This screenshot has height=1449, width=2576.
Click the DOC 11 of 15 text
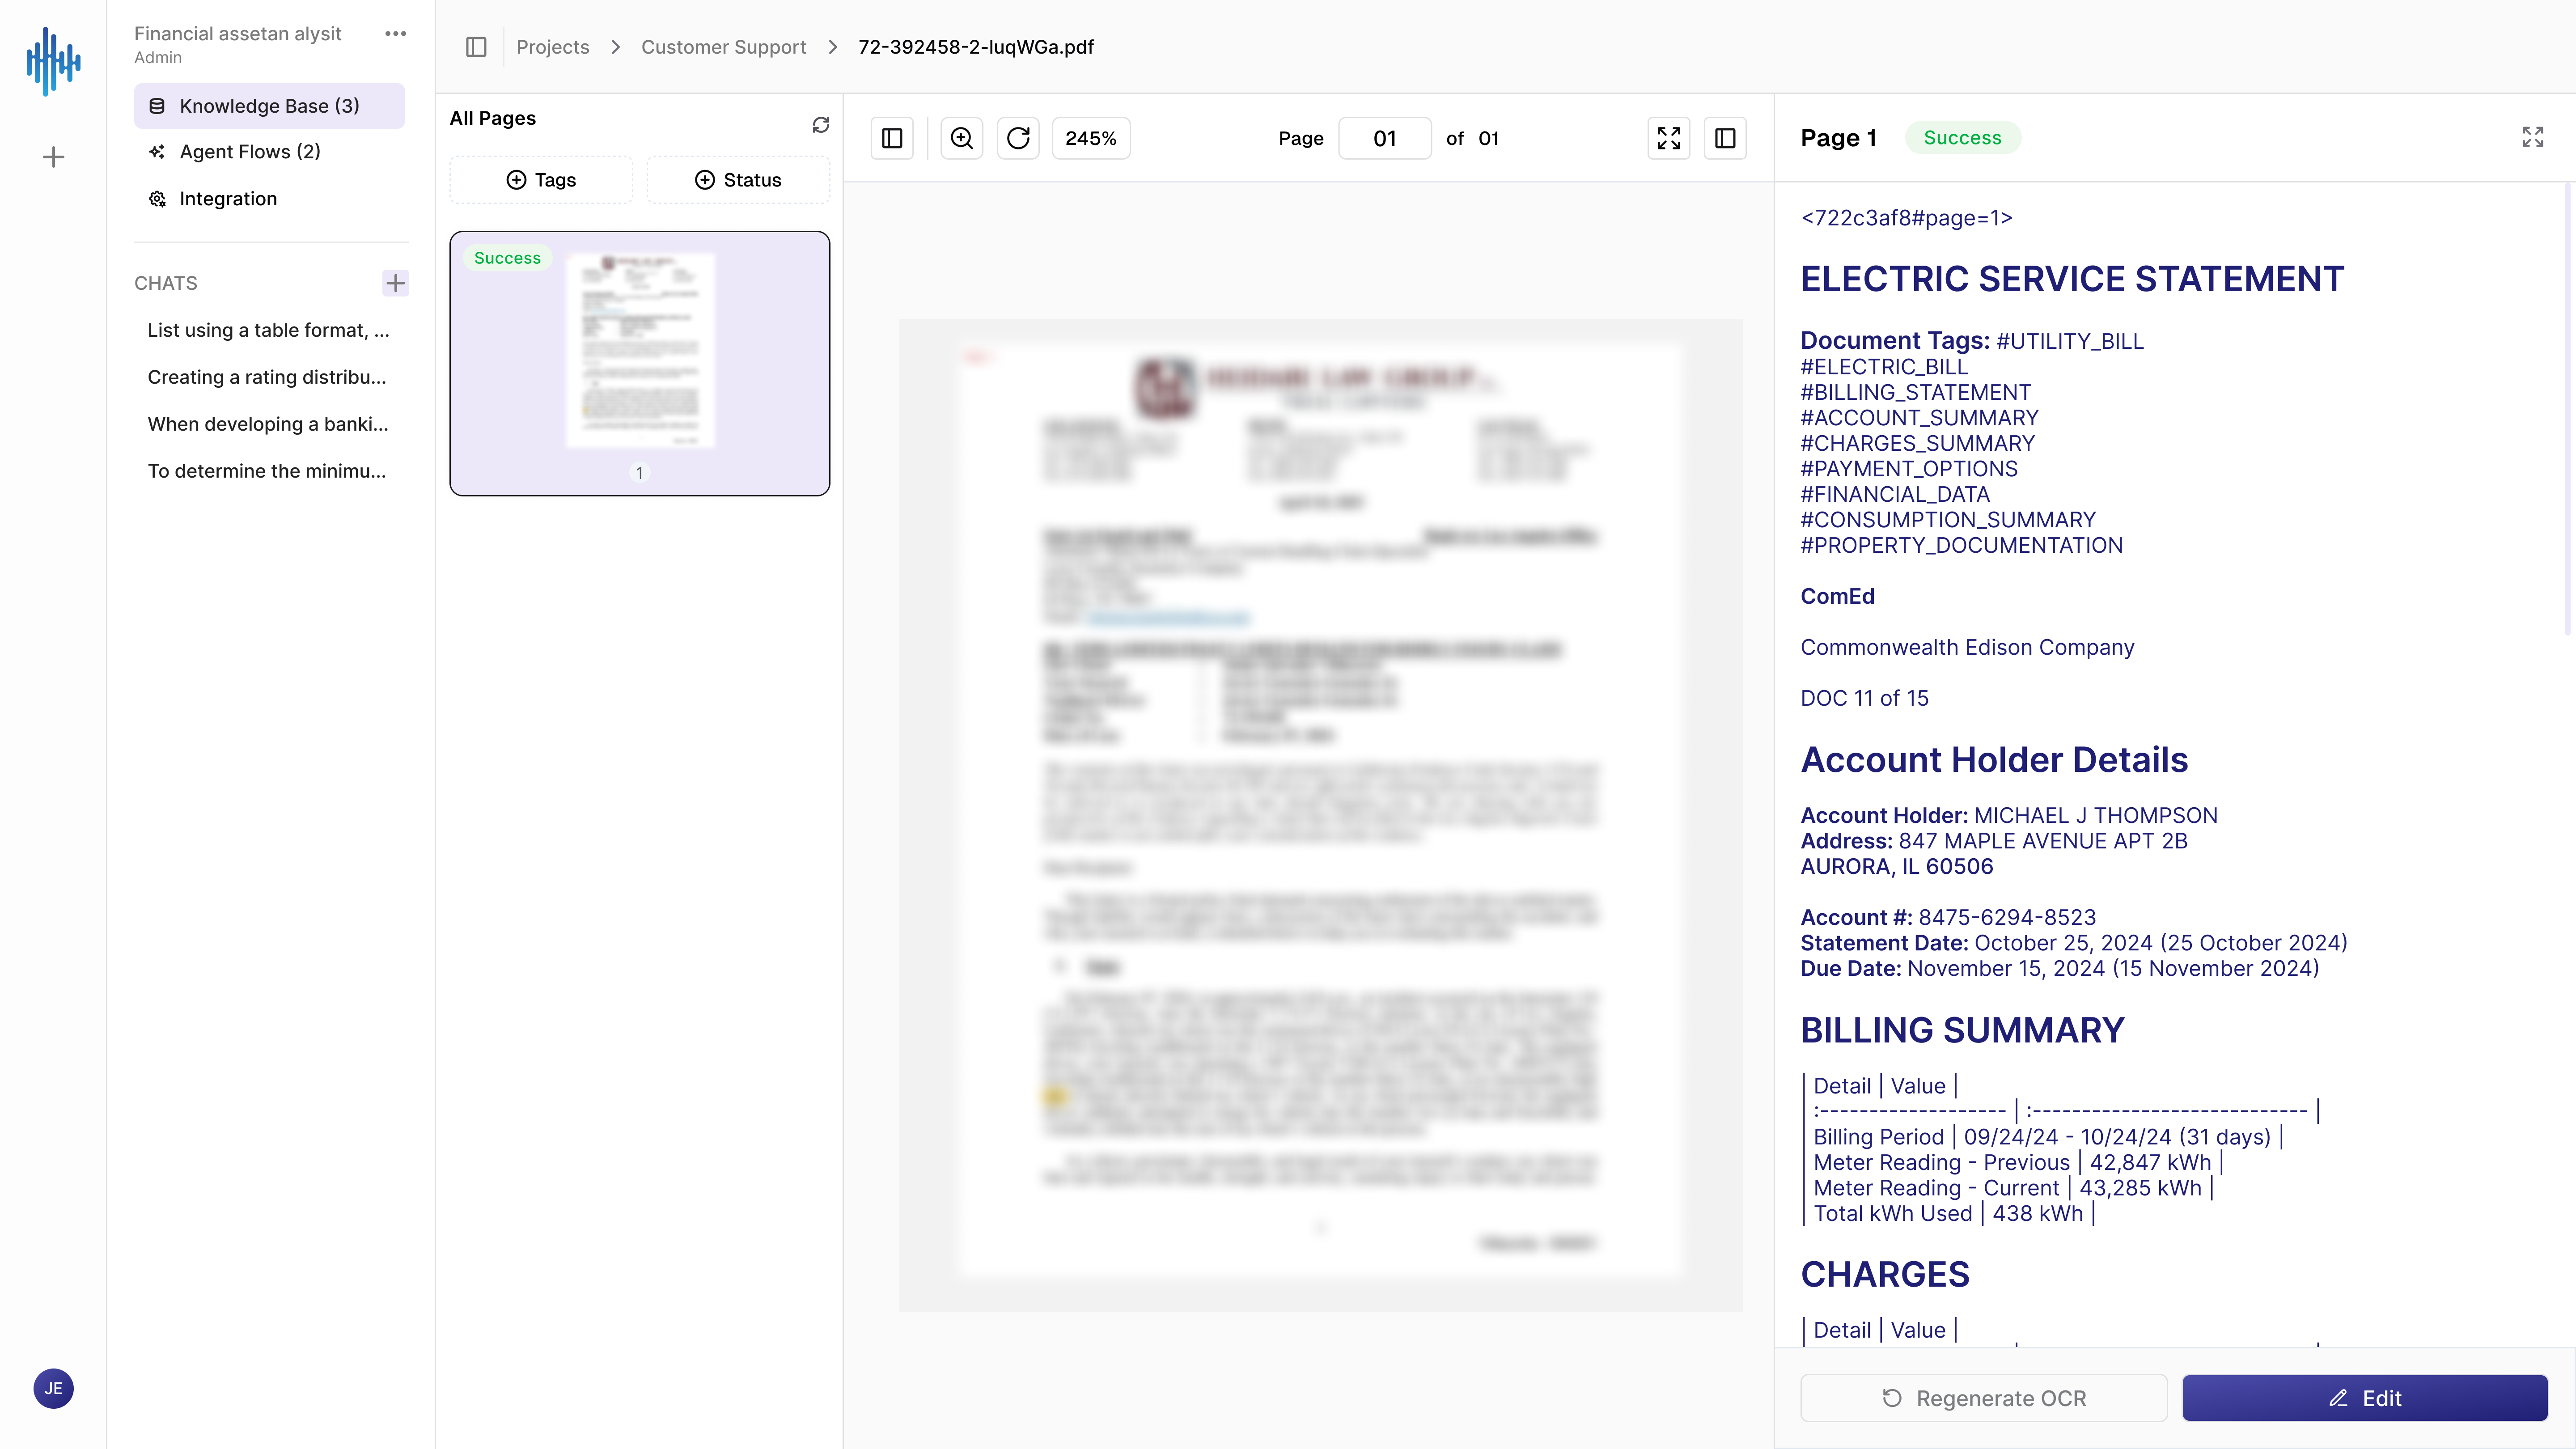[1864, 698]
